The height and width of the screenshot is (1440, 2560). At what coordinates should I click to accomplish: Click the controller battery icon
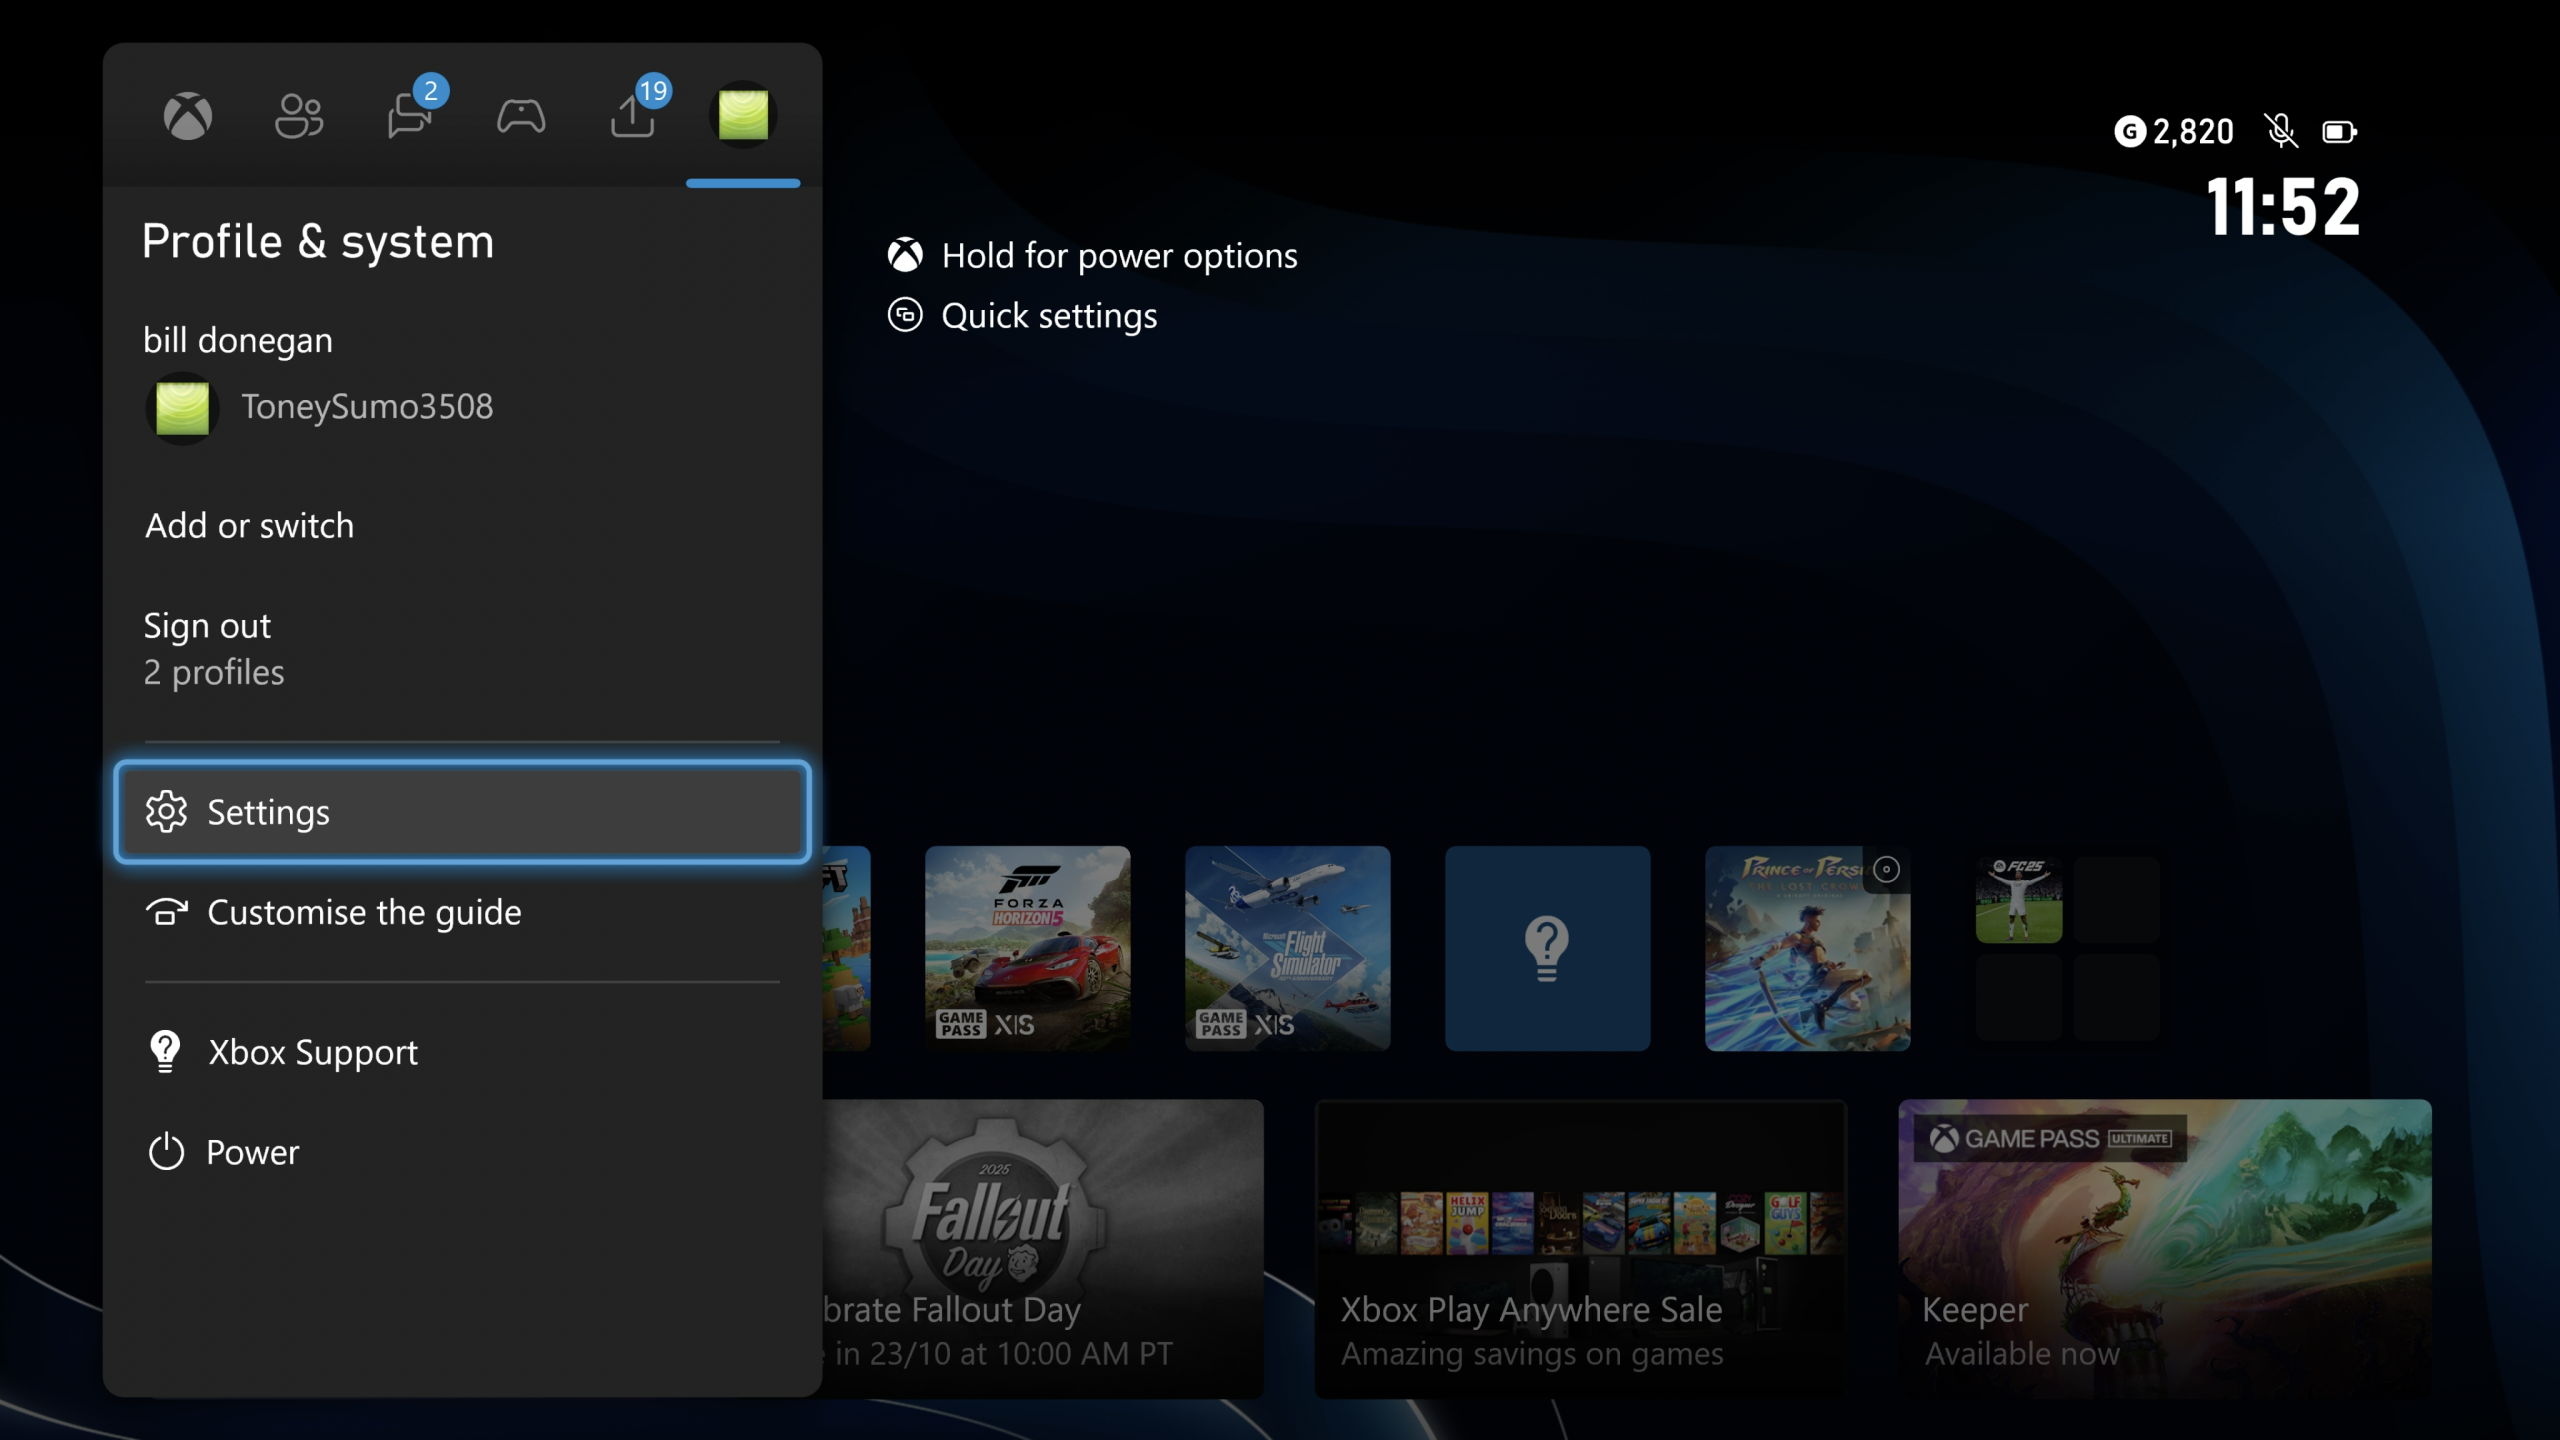click(x=2340, y=132)
